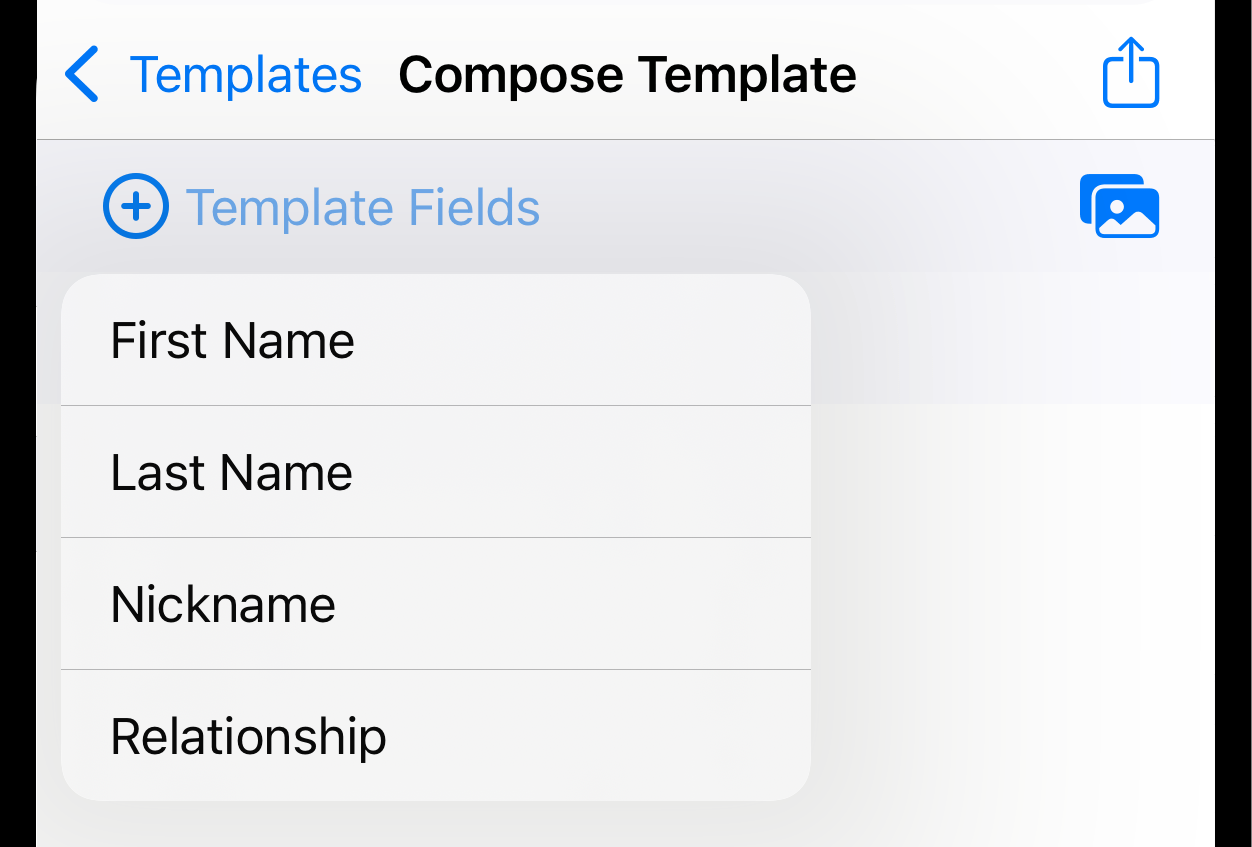Add Nickname placeholder to the template
Image resolution: width=1252 pixels, height=847 pixels.
coord(436,604)
